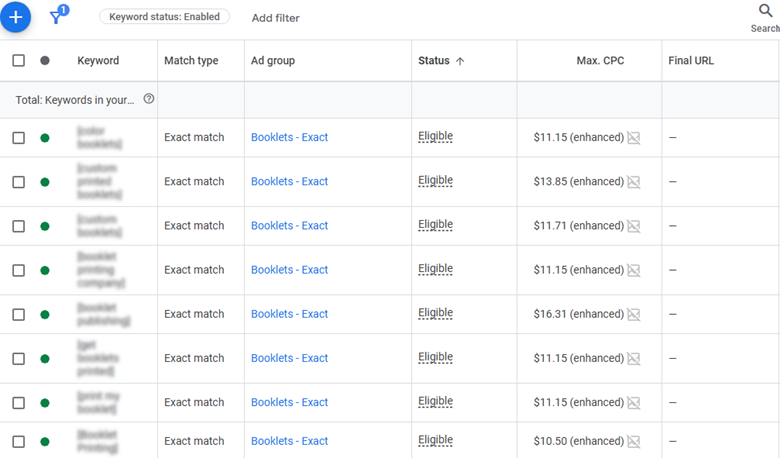The image size is (780, 458).
Task: Click green status dot in $16.31 row
Action: tap(45, 314)
